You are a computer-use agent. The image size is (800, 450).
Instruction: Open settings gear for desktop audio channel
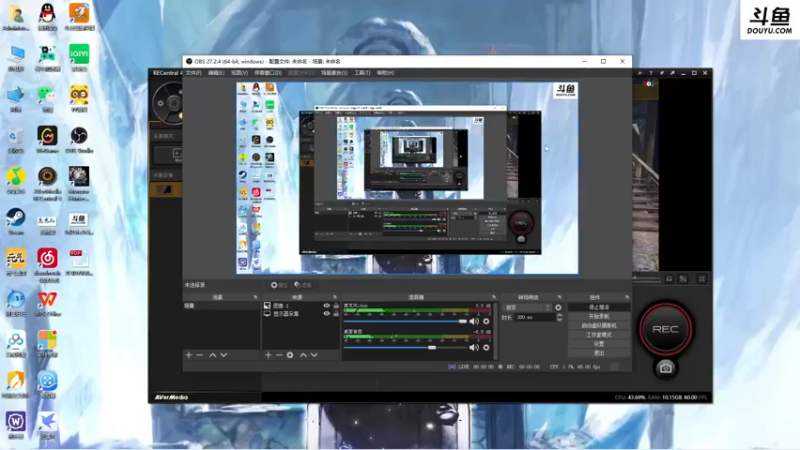486,347
